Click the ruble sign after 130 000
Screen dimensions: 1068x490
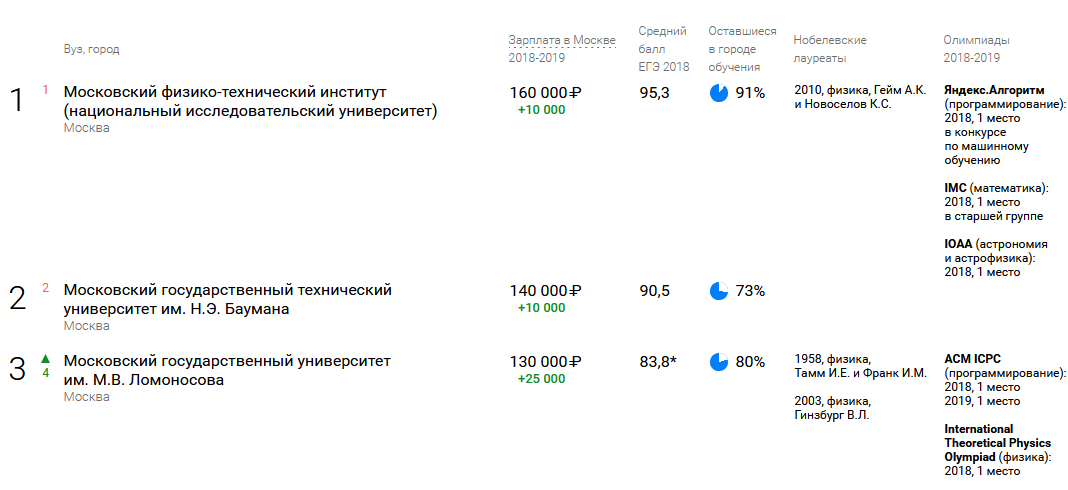click(575, 362)
